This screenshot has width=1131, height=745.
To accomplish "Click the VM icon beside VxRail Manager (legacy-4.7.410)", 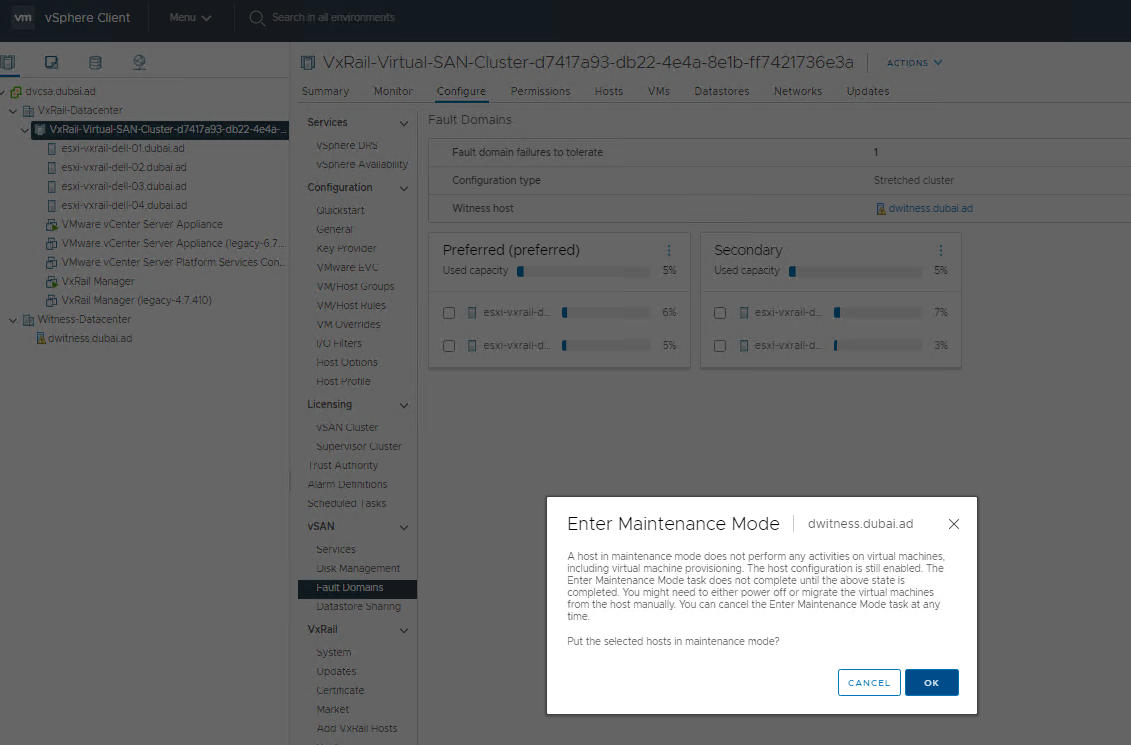I will 51,300.
